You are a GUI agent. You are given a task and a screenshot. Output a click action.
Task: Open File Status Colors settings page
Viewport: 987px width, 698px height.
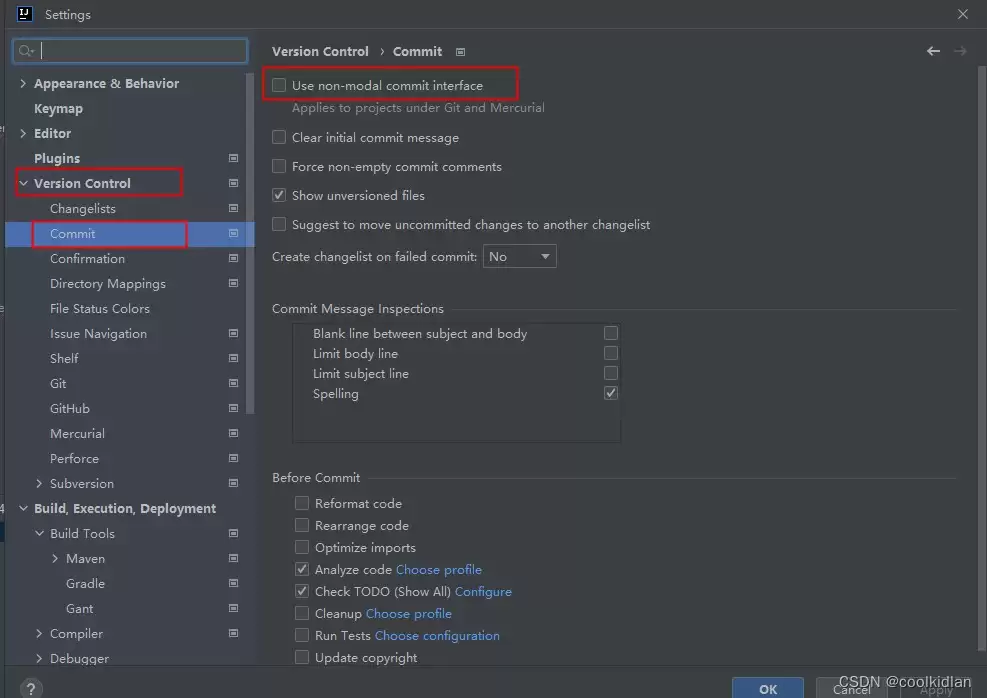tap(100, 308)
